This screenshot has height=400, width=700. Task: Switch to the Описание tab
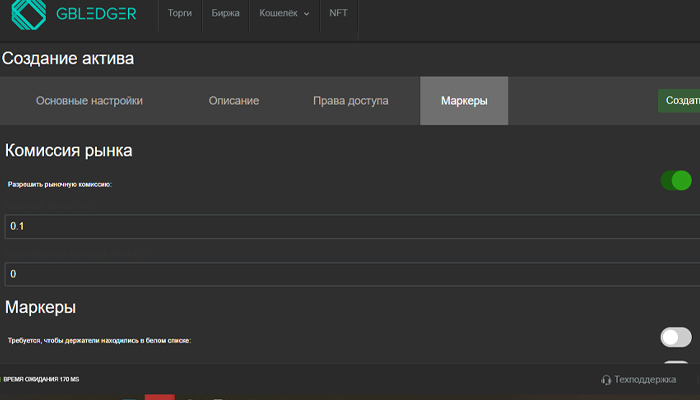pos(234,101)
